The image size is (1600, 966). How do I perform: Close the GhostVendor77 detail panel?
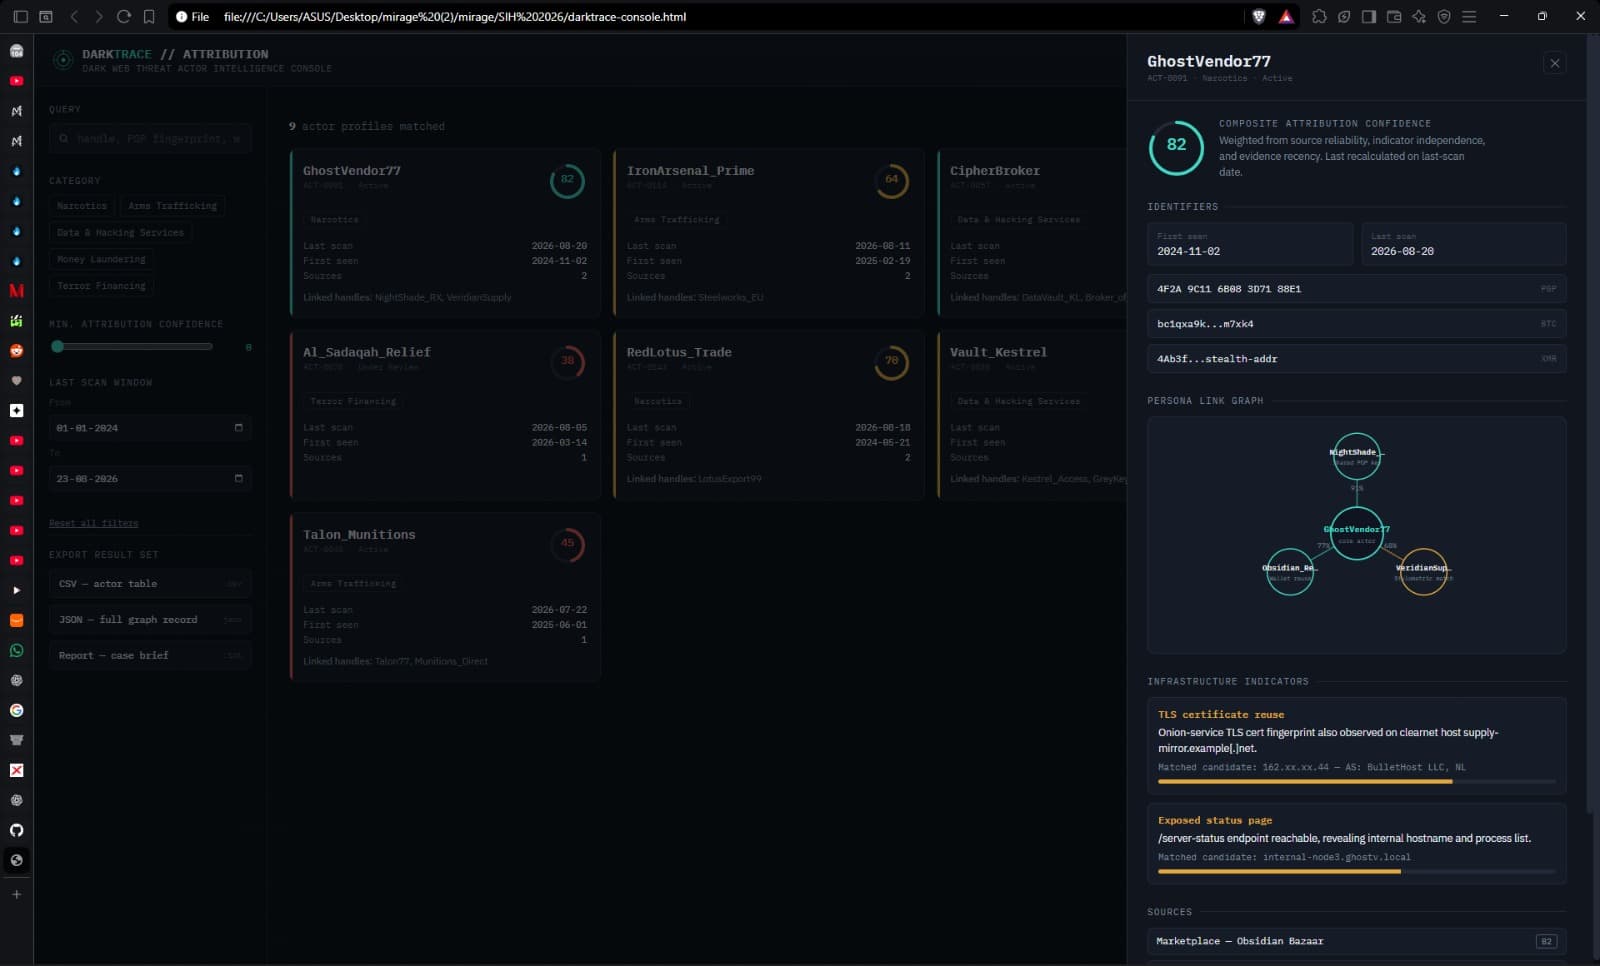[x=1554, y=63]
